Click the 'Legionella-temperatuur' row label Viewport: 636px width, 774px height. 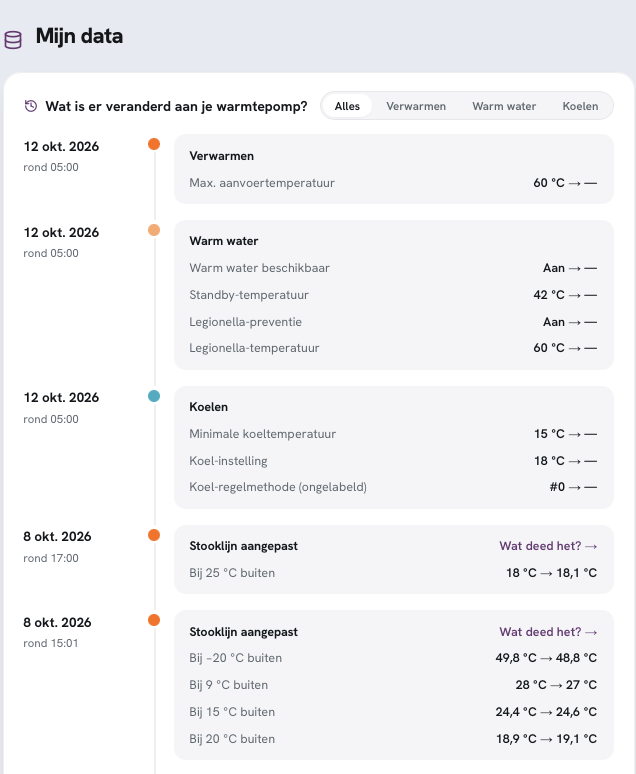point(254,348)
